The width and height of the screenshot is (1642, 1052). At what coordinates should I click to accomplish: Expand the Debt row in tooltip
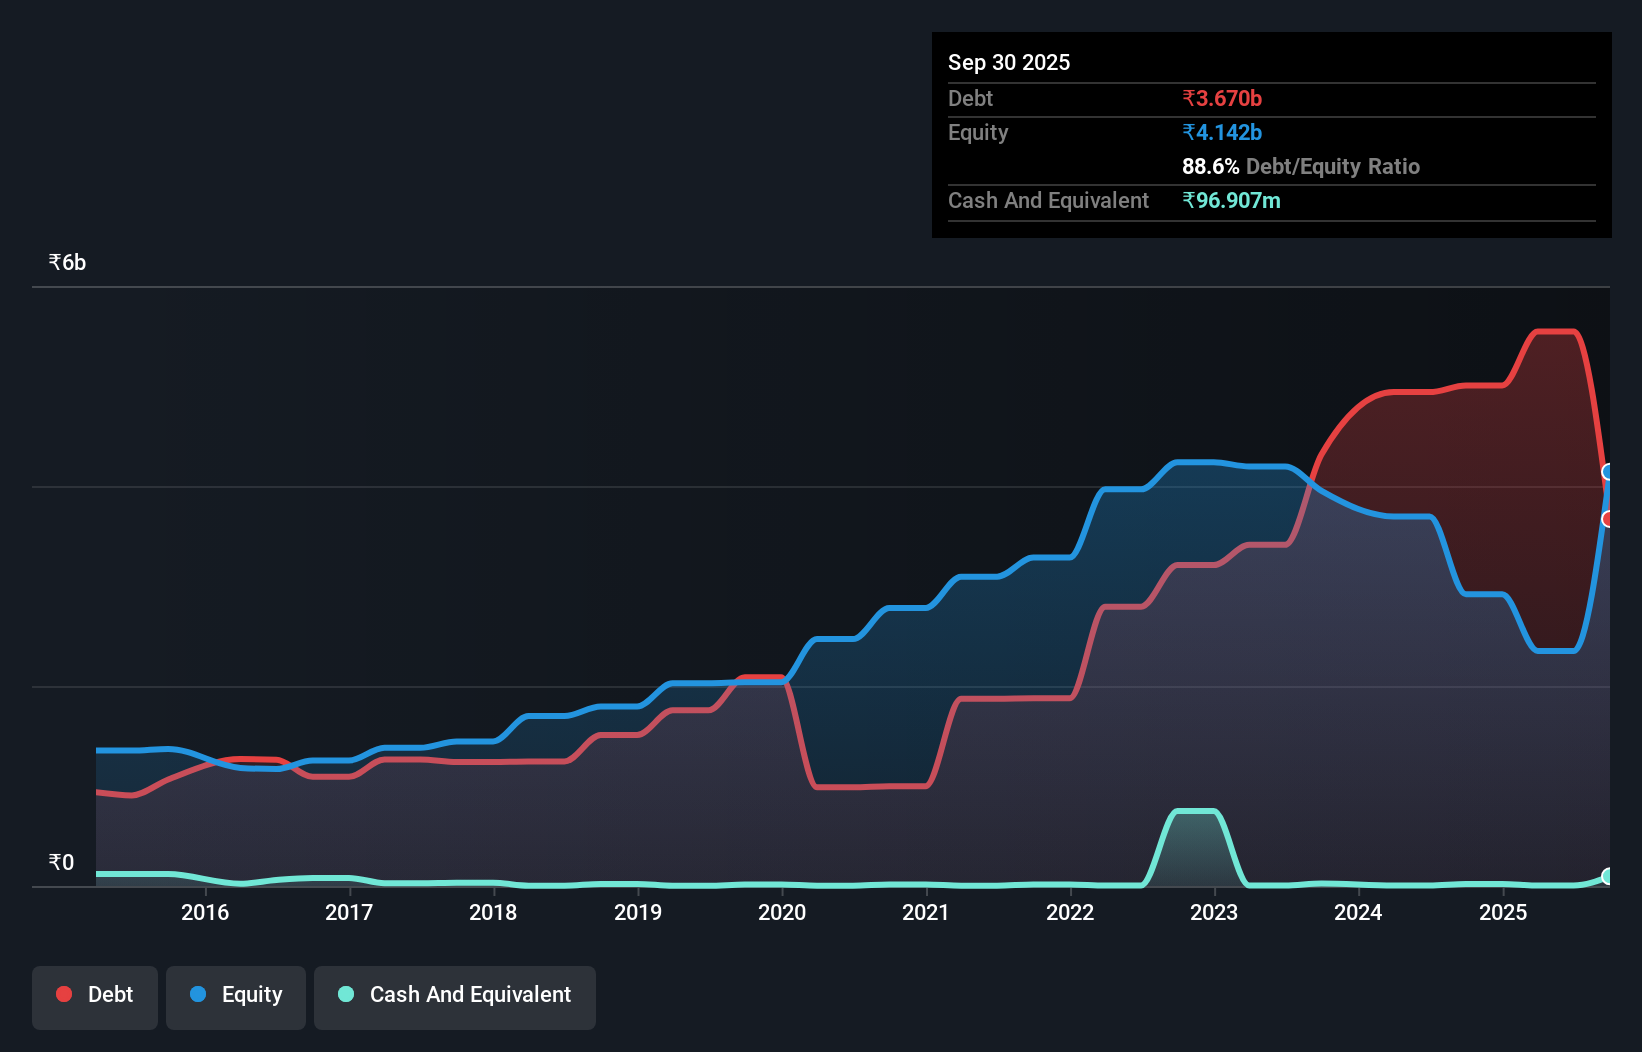[x=969, y=98]
